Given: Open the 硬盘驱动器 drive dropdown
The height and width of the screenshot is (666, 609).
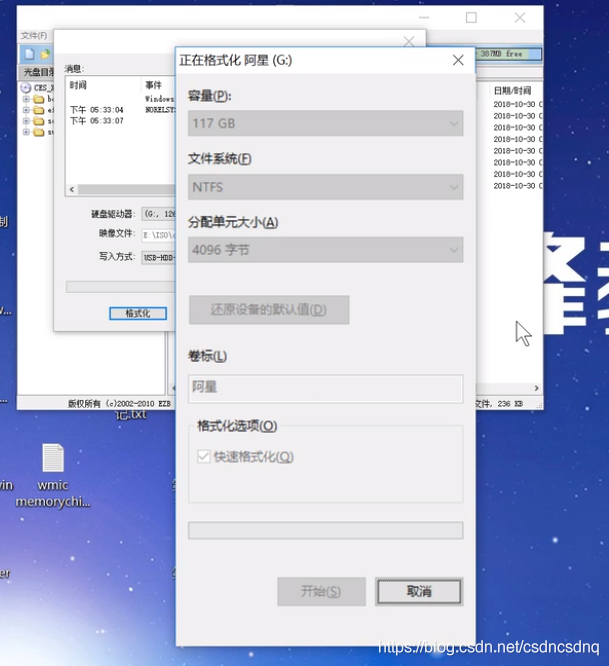Looking at the screenshot, I should pos(158,214).
